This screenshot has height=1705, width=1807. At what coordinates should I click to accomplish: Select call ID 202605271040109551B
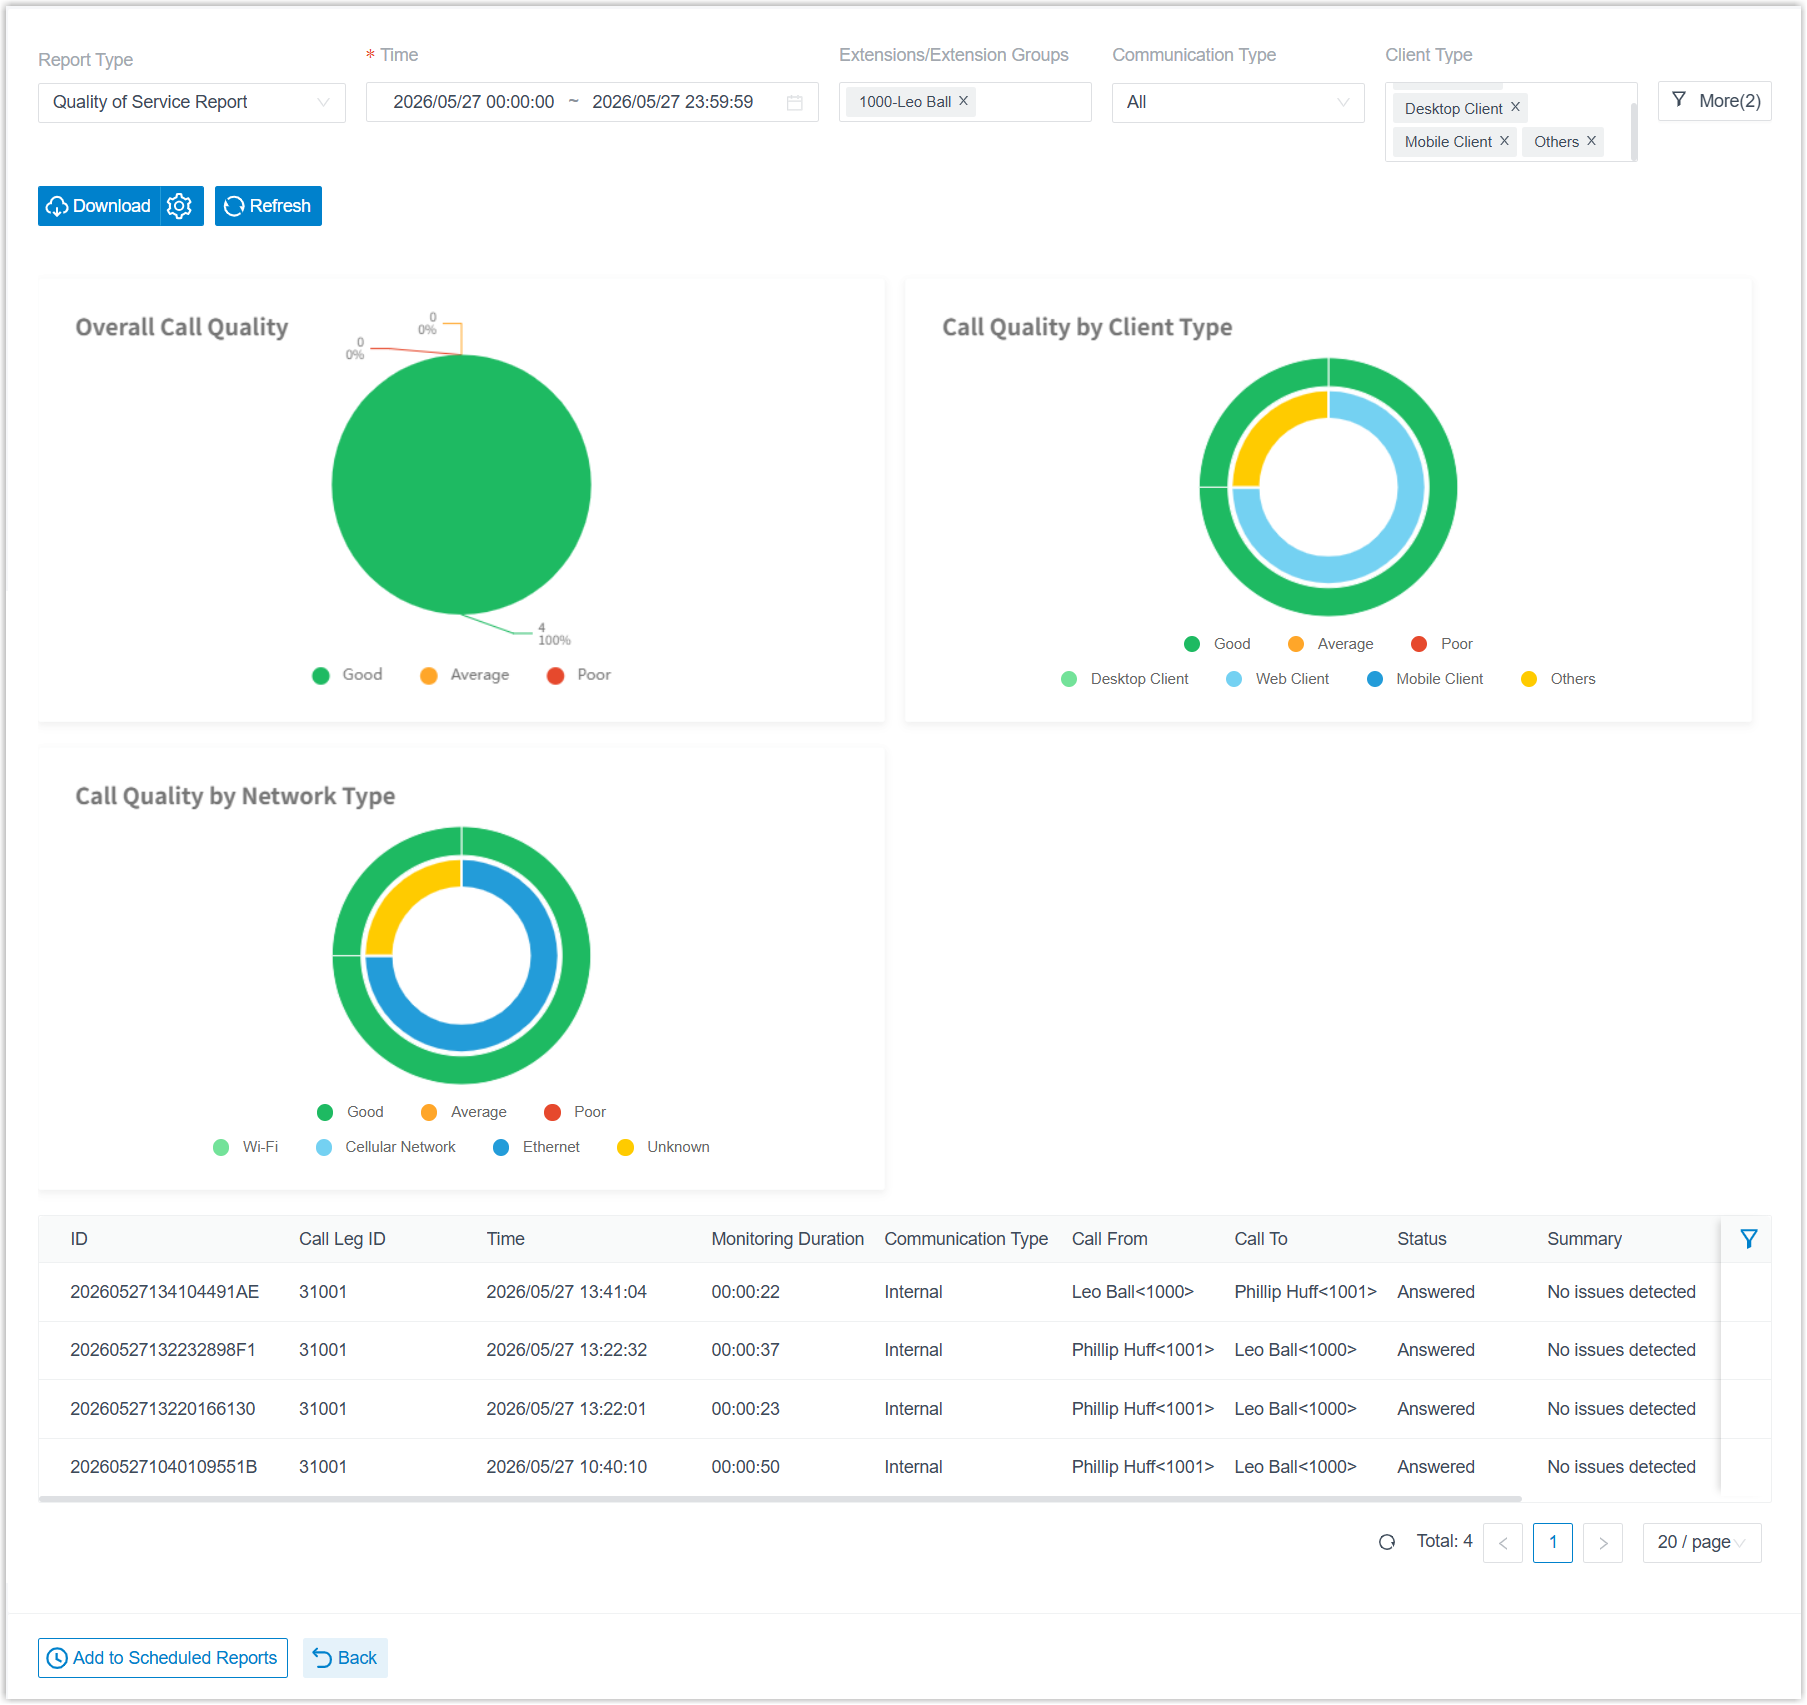coord(164,1467)
